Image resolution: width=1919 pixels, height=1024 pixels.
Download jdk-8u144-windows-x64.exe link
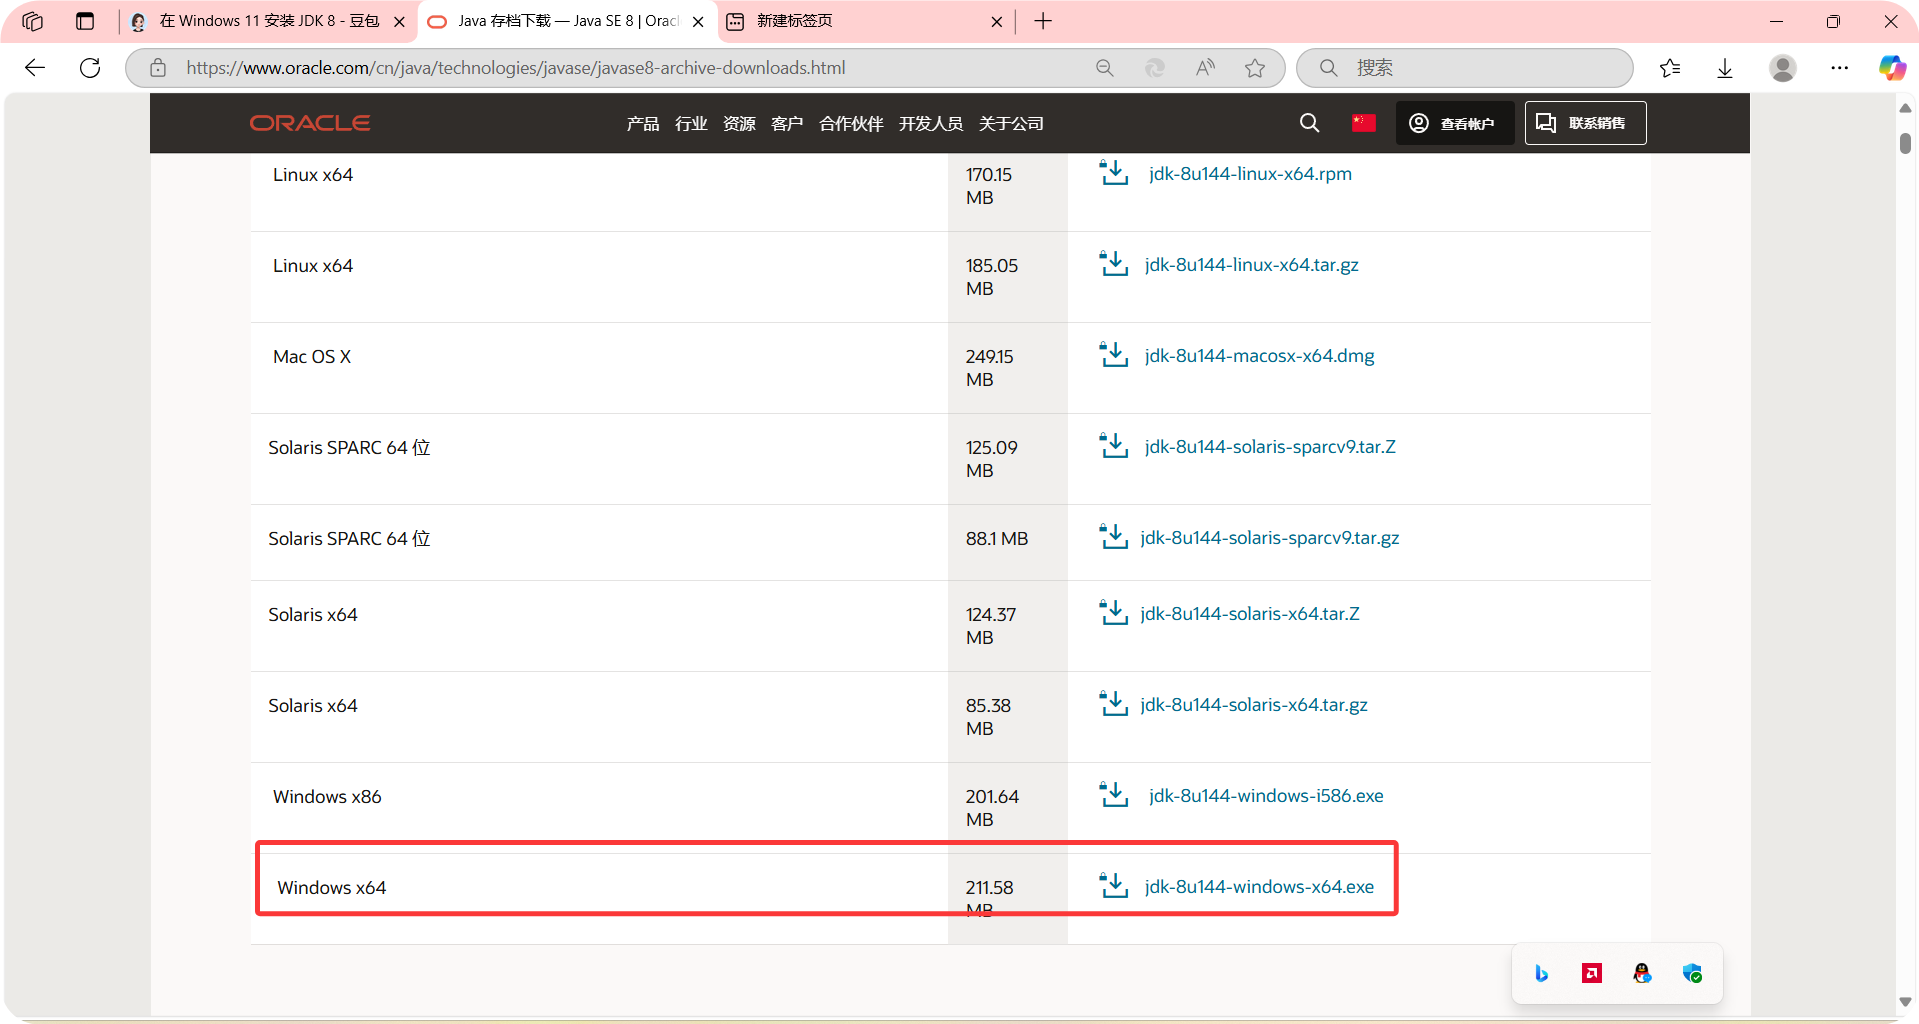(1259, 886)
